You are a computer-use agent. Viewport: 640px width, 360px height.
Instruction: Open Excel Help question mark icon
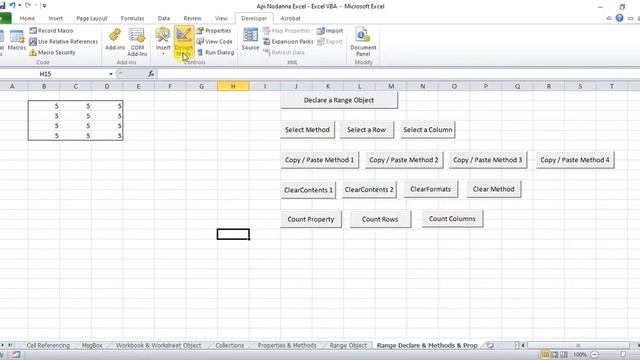[x=620, y=18]
